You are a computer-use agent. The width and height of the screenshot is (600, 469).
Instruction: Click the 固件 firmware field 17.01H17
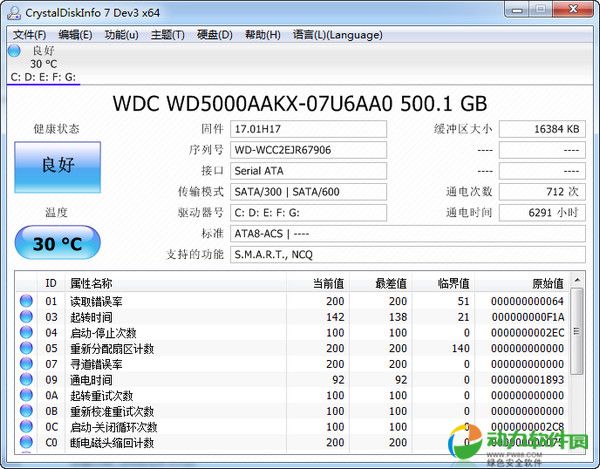coord(308,129)
